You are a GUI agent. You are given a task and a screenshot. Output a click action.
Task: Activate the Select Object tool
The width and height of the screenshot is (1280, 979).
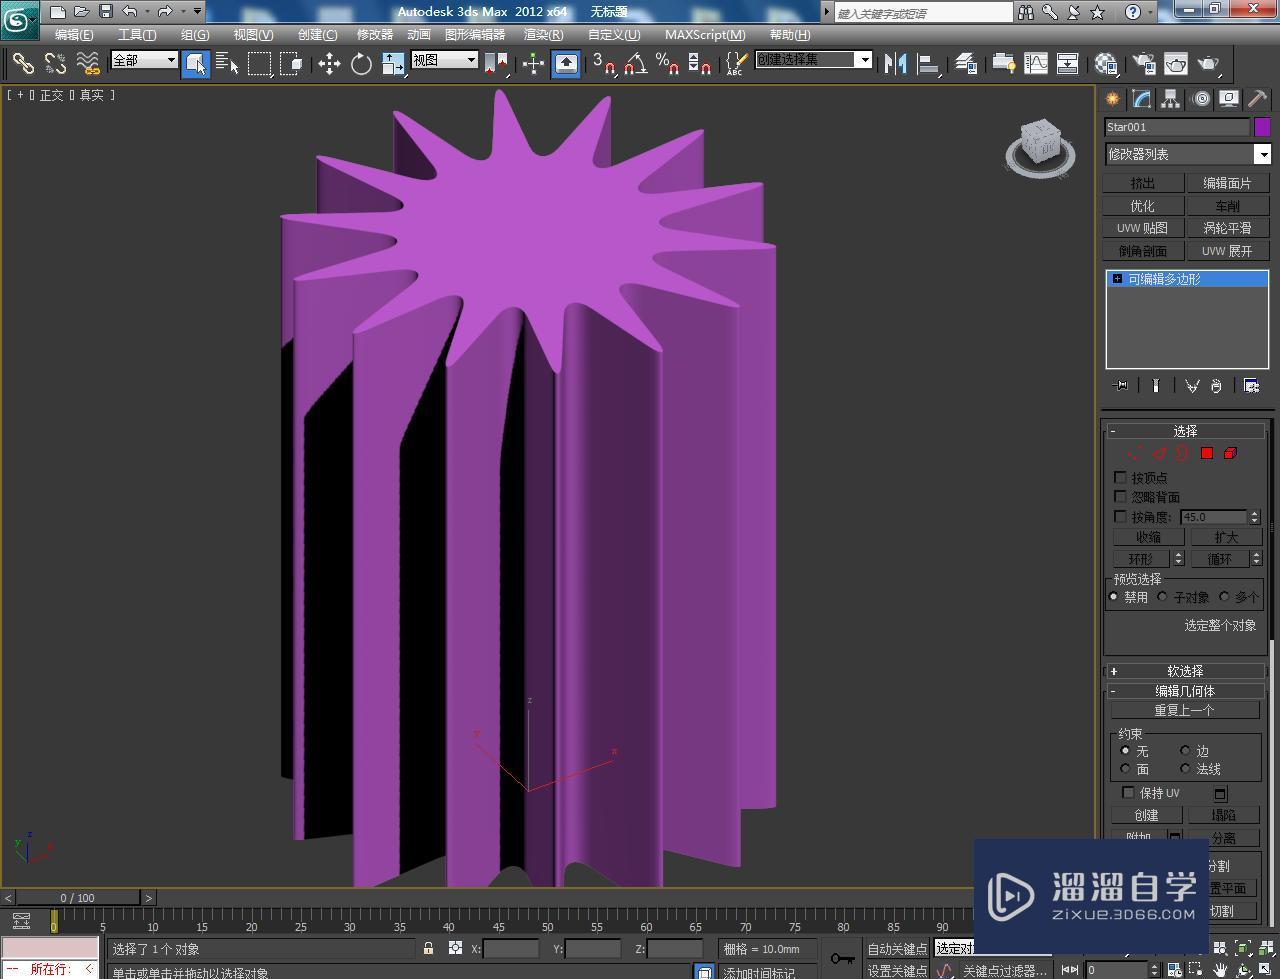coord(196,64)
